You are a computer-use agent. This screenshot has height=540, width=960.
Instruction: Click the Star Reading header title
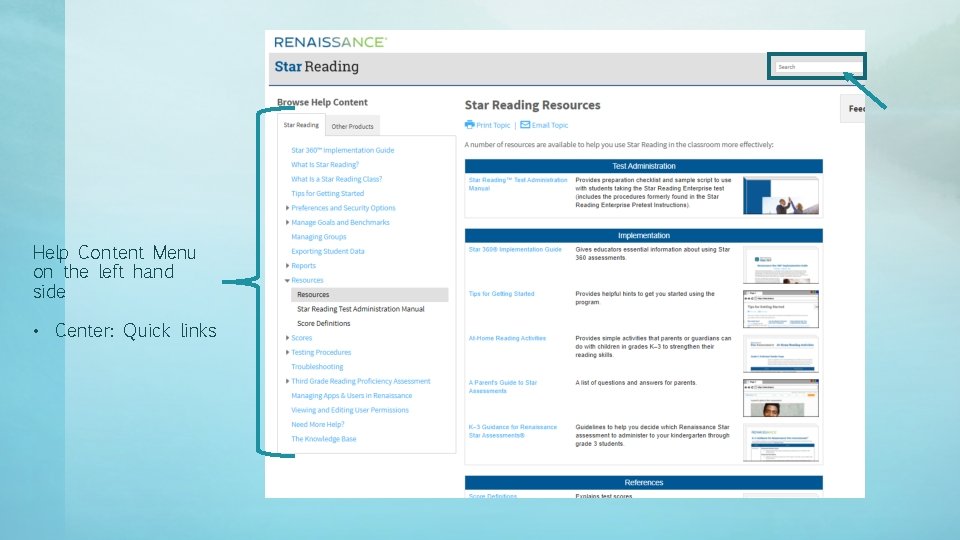click(x=317, y=67)
